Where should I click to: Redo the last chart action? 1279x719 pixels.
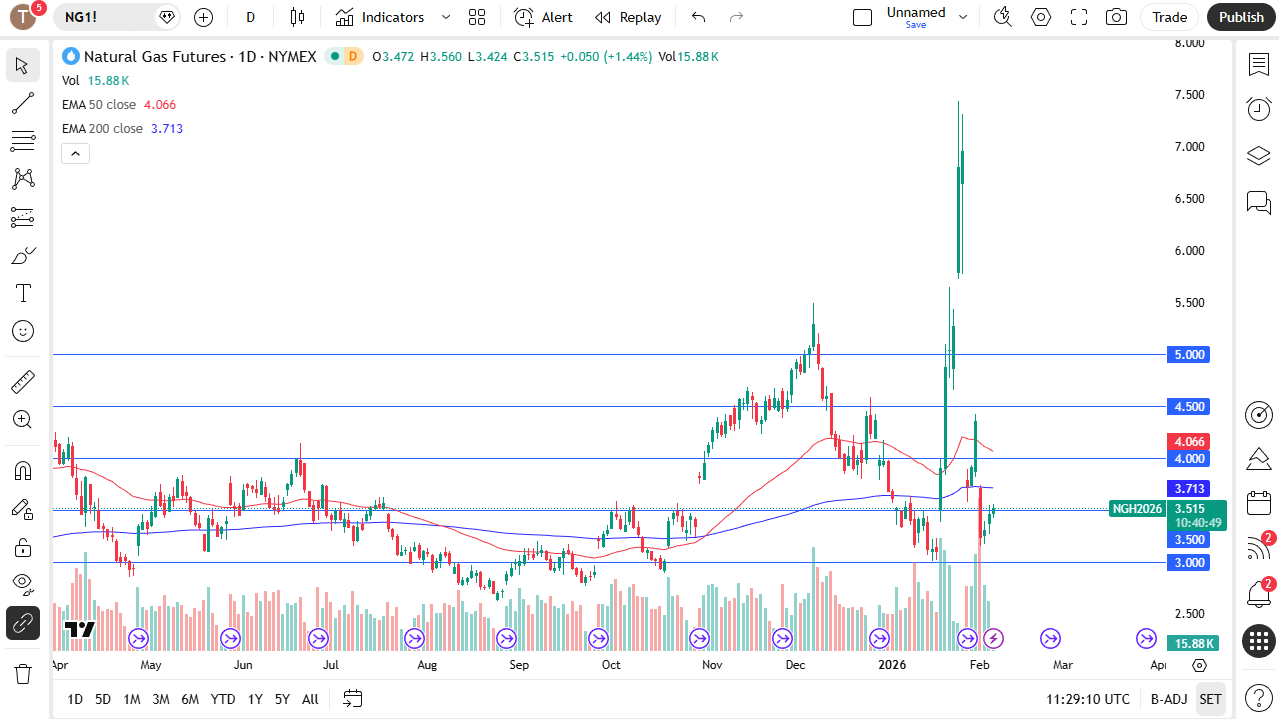tap(737, 17)
